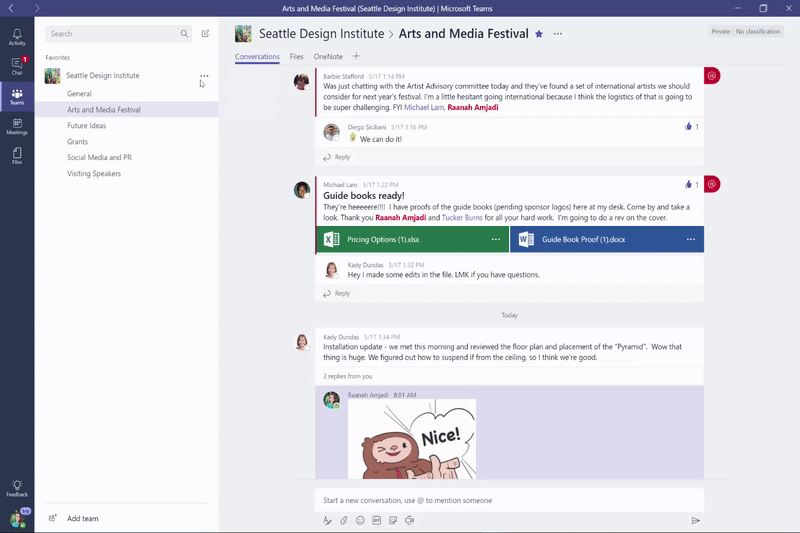This screenshot has width=800, height=533.
Task: Open Chat with one unread notification
Action: tap(17, 67)
